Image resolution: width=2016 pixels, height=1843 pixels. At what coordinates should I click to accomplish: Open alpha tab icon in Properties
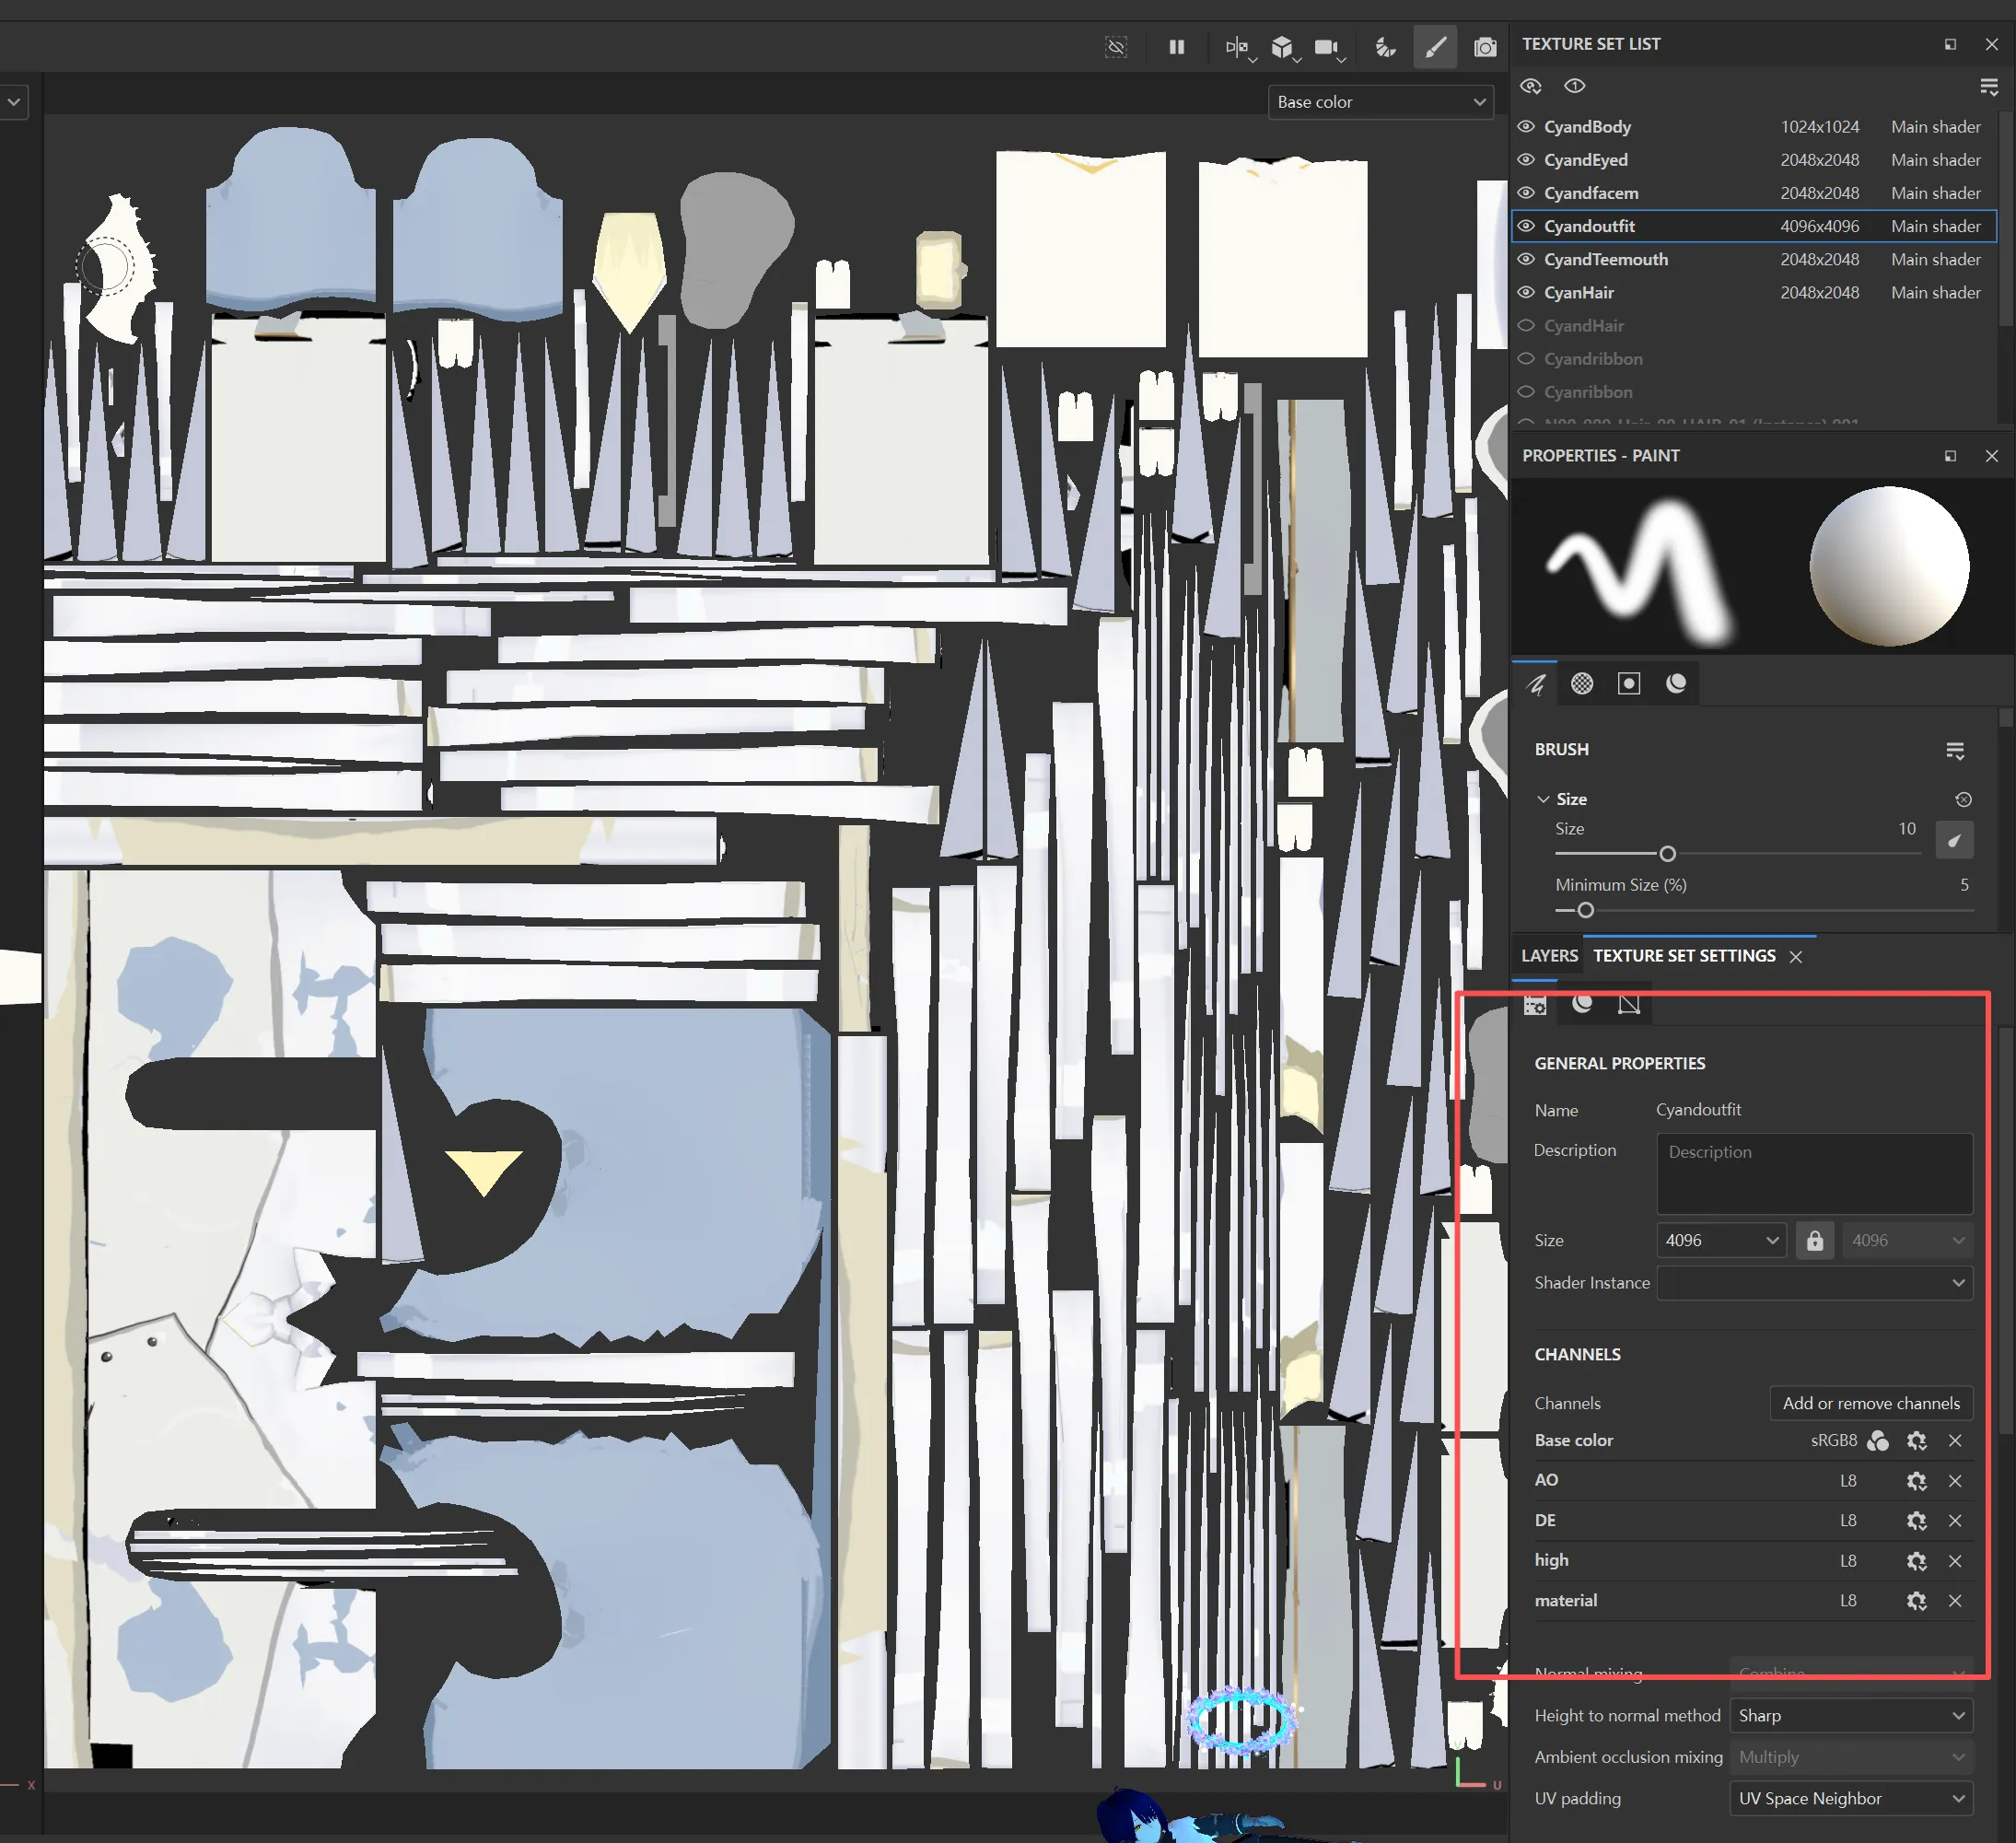click(1582, 684)
